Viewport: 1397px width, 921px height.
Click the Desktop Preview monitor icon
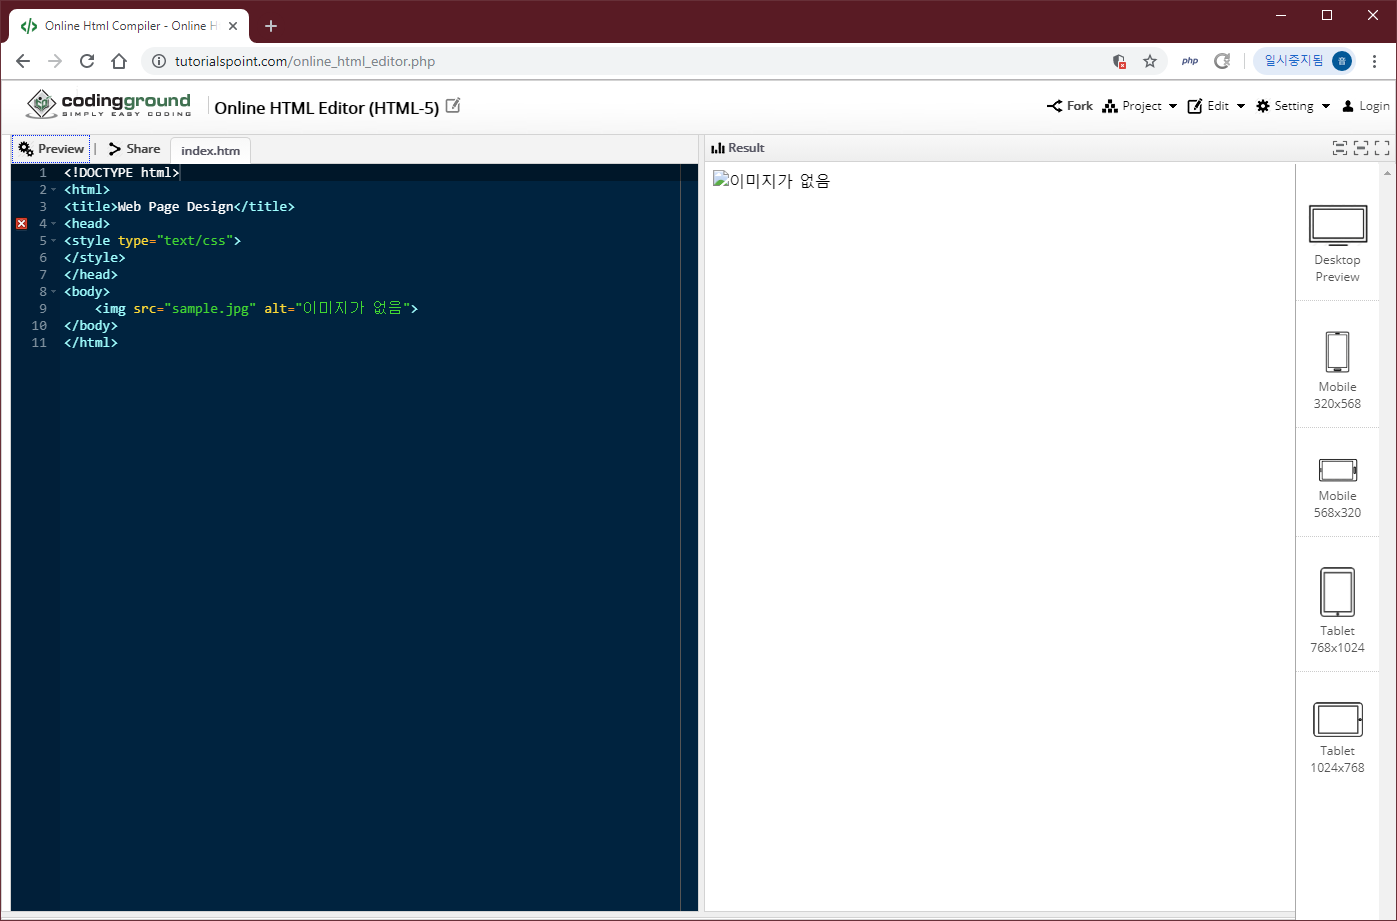pos(1337,225)
